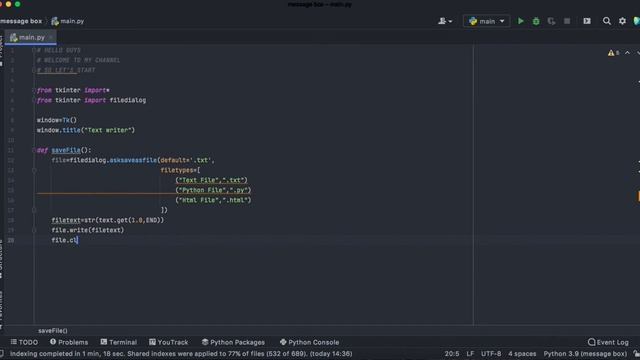Click the "Python File" tuple line
Viewport: 640px width, 360px height.
coord(213,190)
